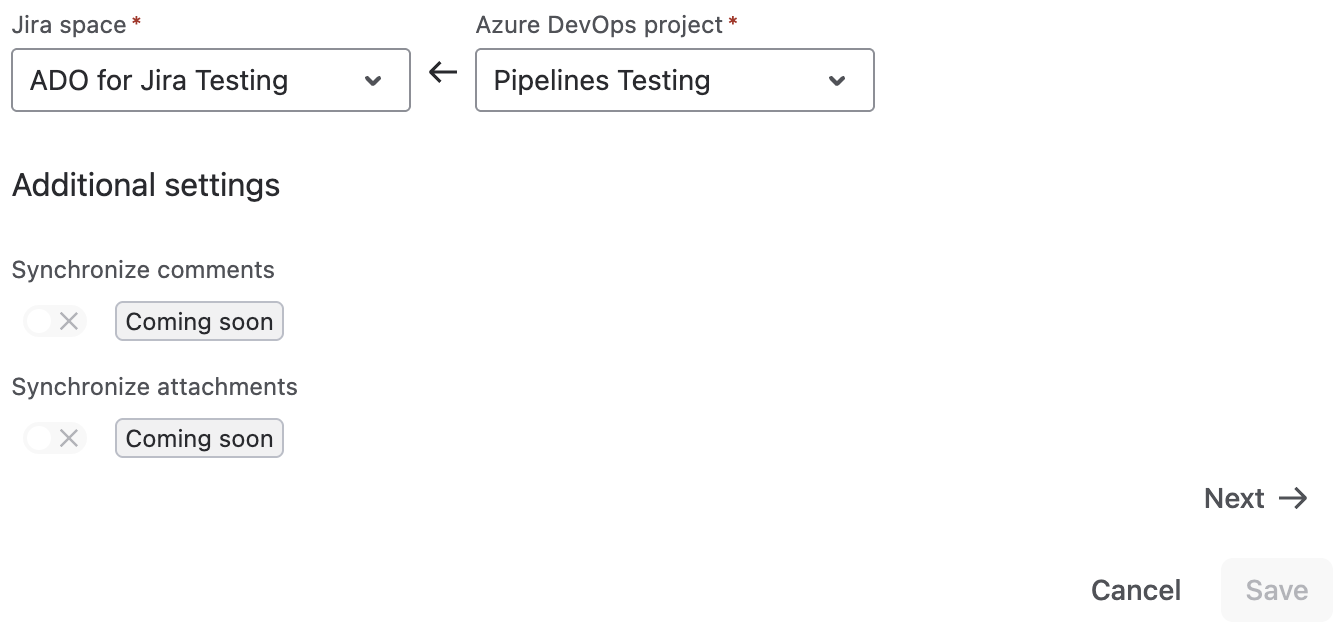
Task: Open the Azure DevOps project dropdown
Action: [675, 80]
